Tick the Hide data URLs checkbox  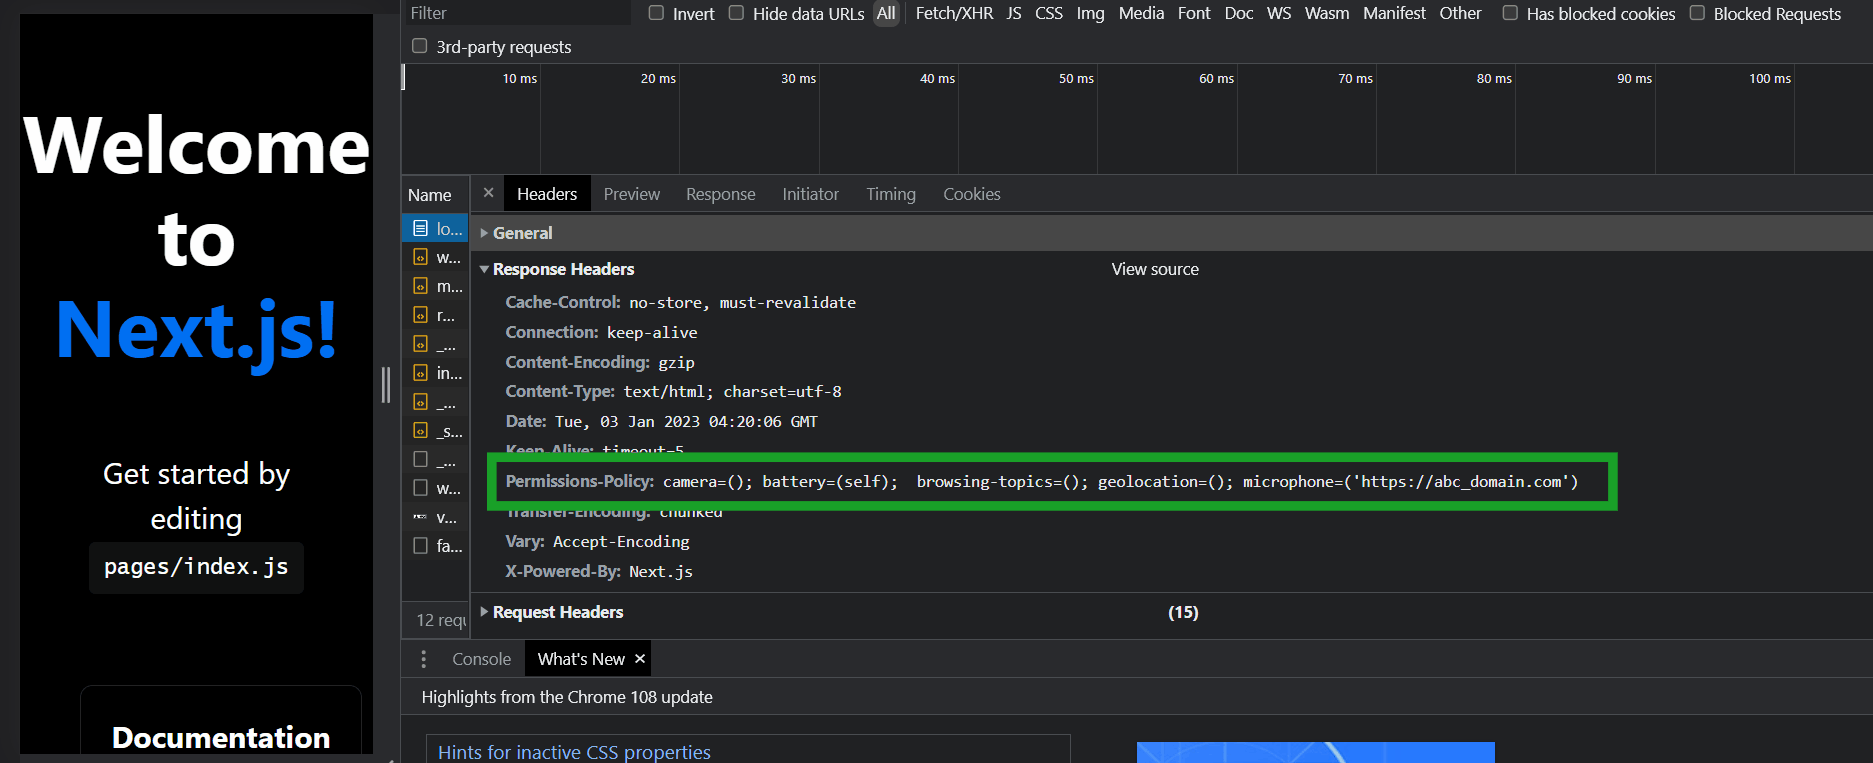(x=736, y=13)
